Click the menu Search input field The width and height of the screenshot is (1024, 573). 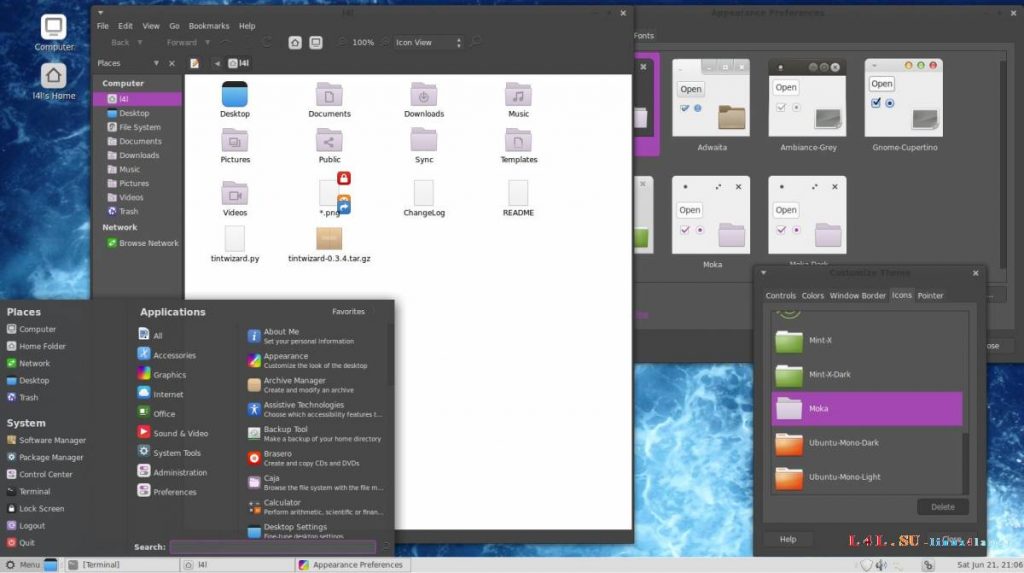coord(272,547)
